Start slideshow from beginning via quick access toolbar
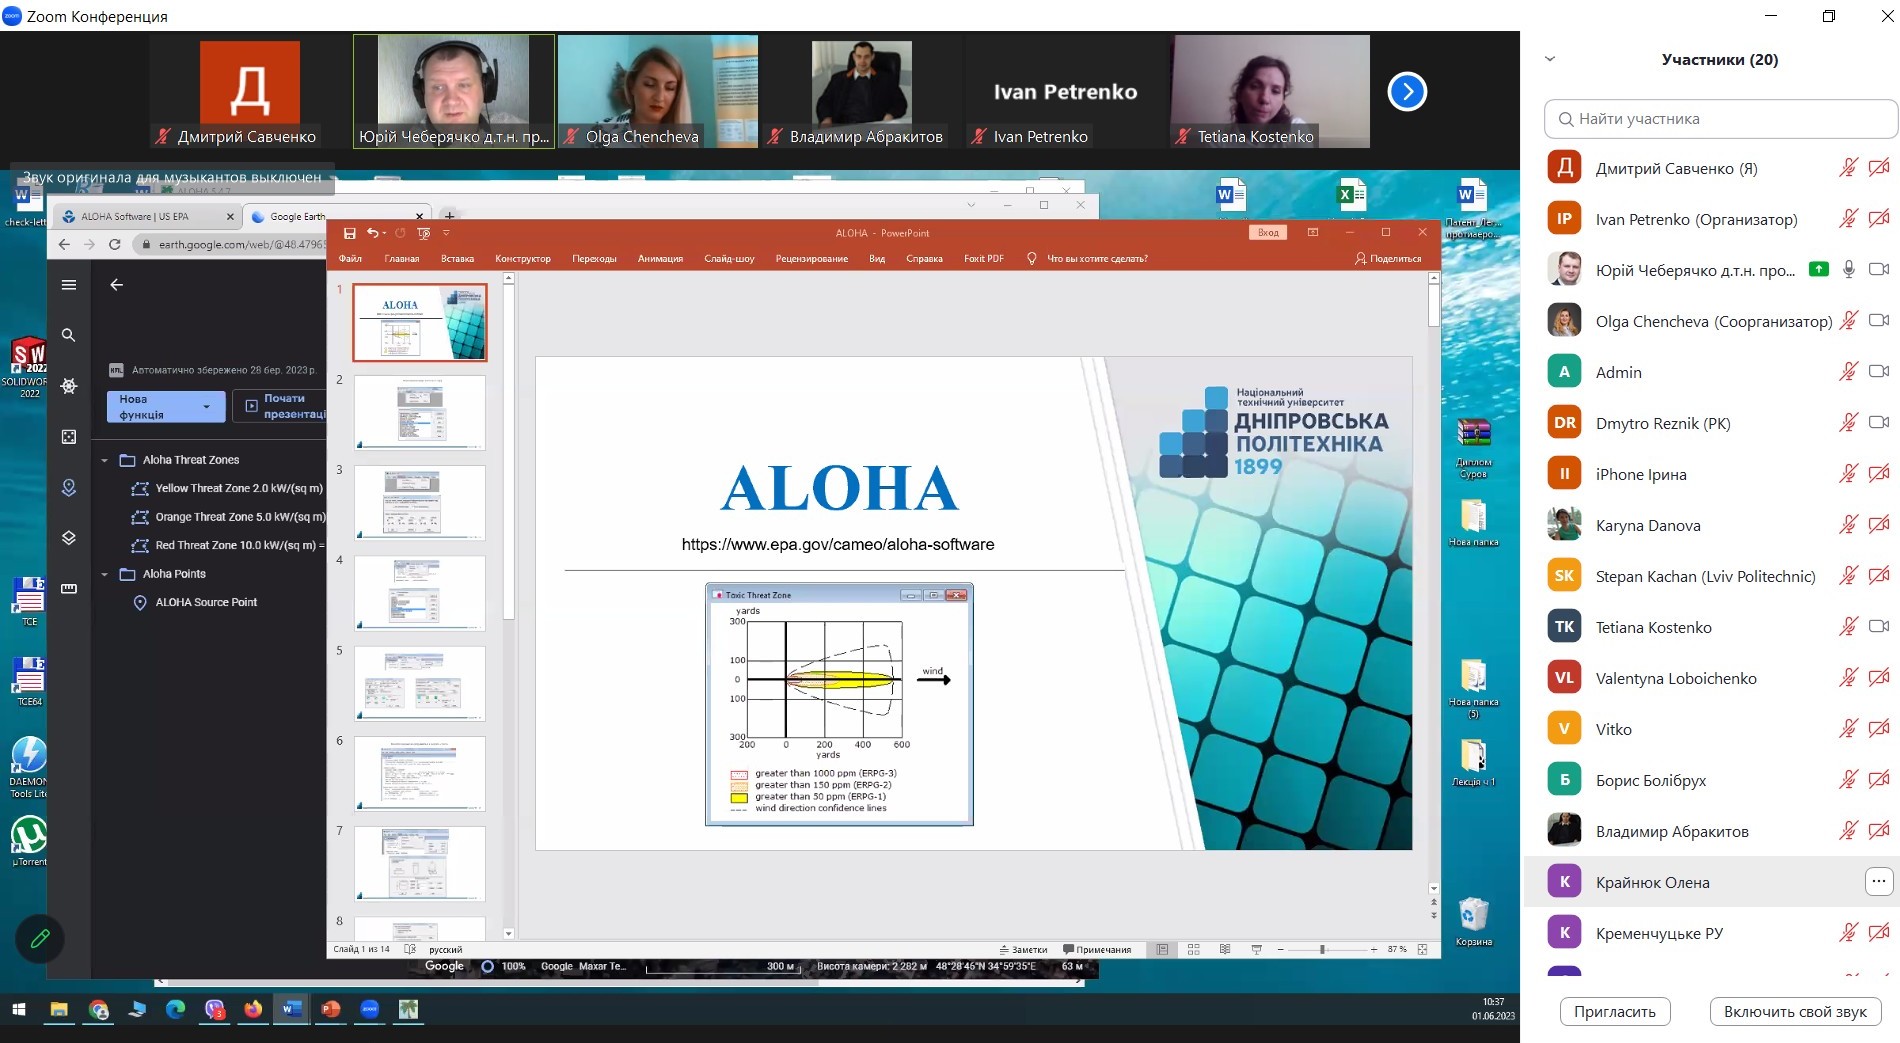The height and width of the screenshot is (1043, 1900). [x=424, y=233]
